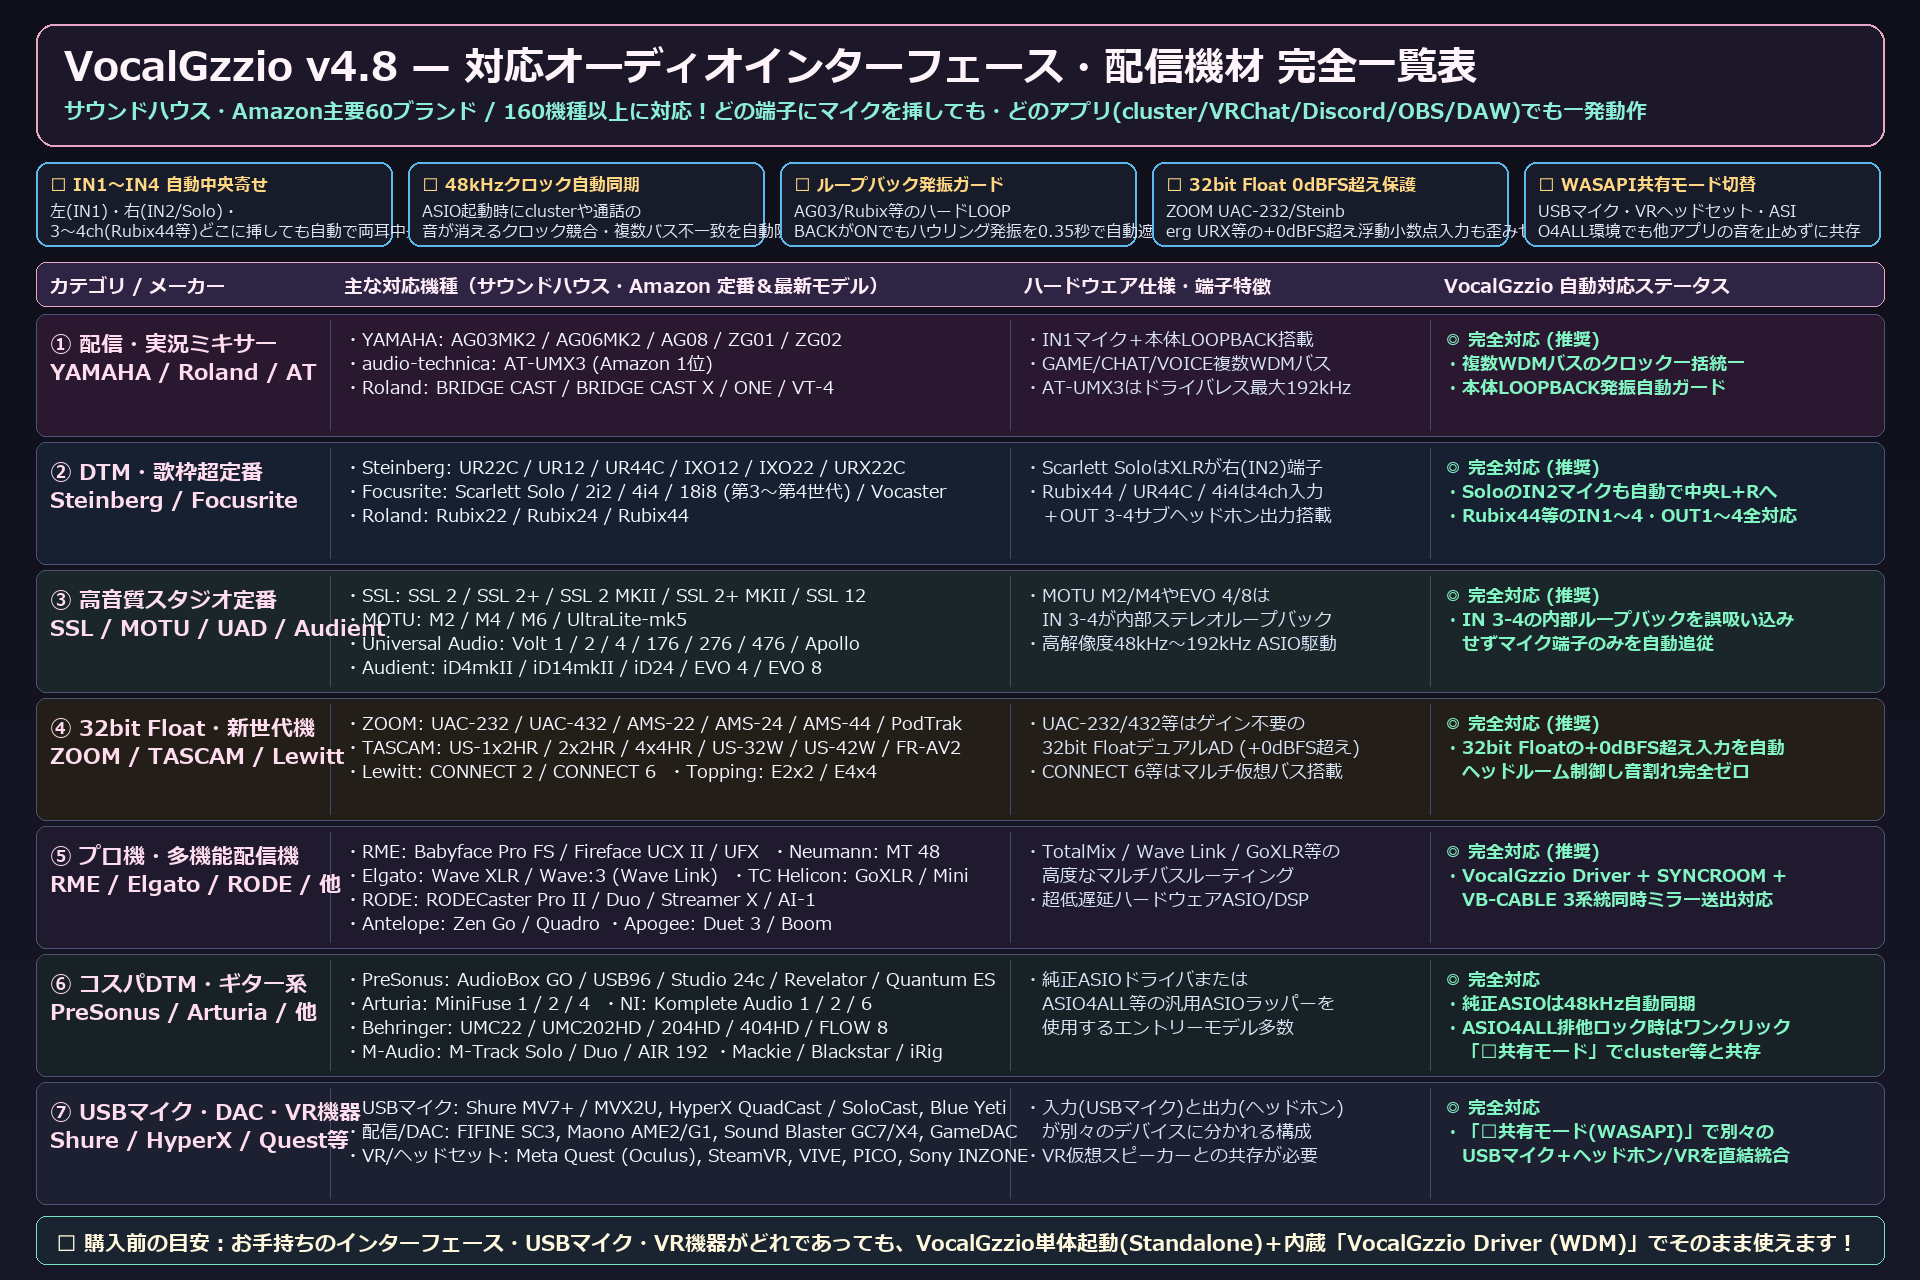1920x1280 pixels.
Task: Select category '⑦ USBマイク・DAC・VR機器'
Action: coord(205,1112)
